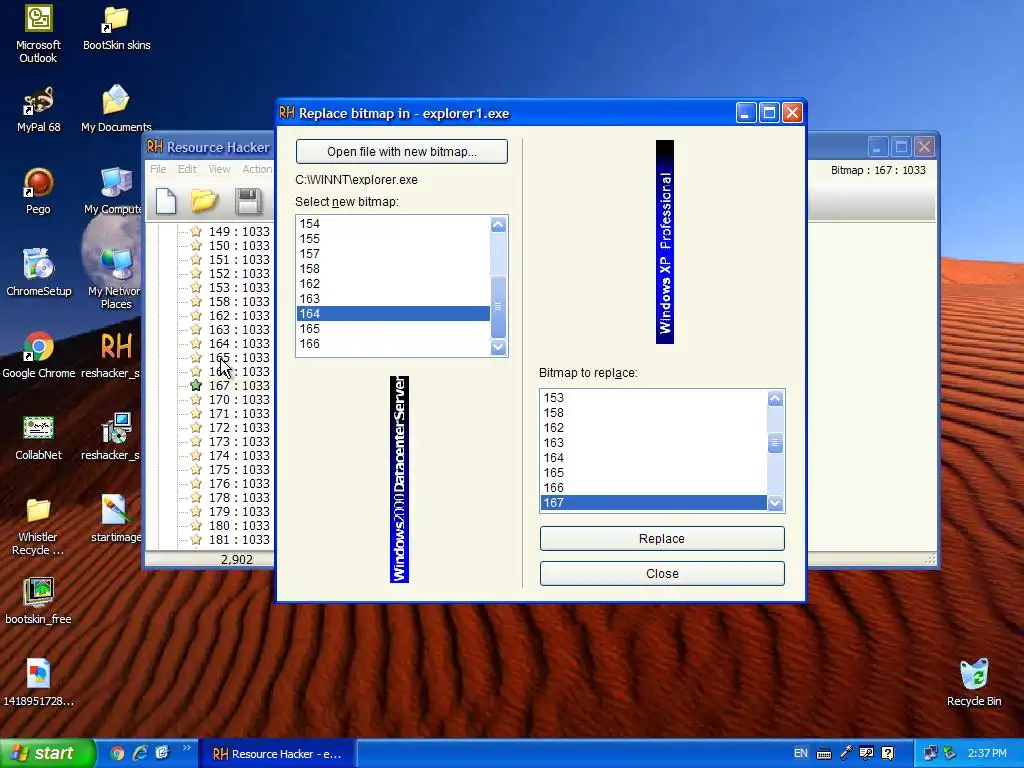Launch Chrome from the quick launch bar
The image size is (1024, 768).
pyautogui.click(x=117, y=753)
